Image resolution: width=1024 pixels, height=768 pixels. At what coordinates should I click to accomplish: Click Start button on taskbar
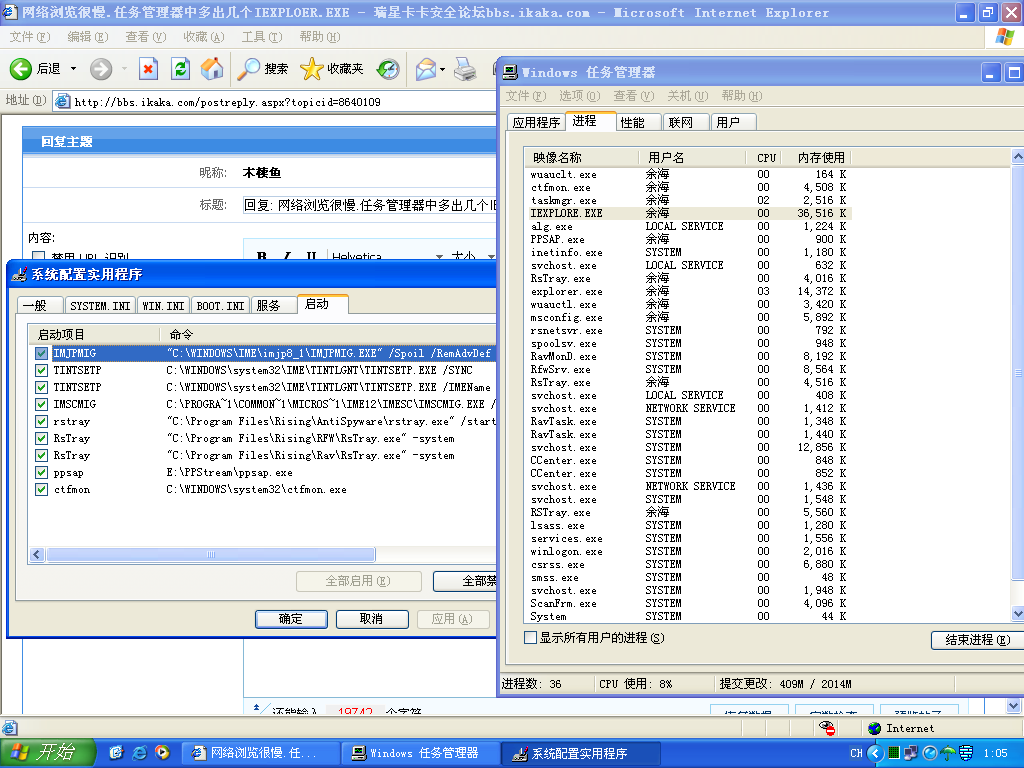point(47,752)
